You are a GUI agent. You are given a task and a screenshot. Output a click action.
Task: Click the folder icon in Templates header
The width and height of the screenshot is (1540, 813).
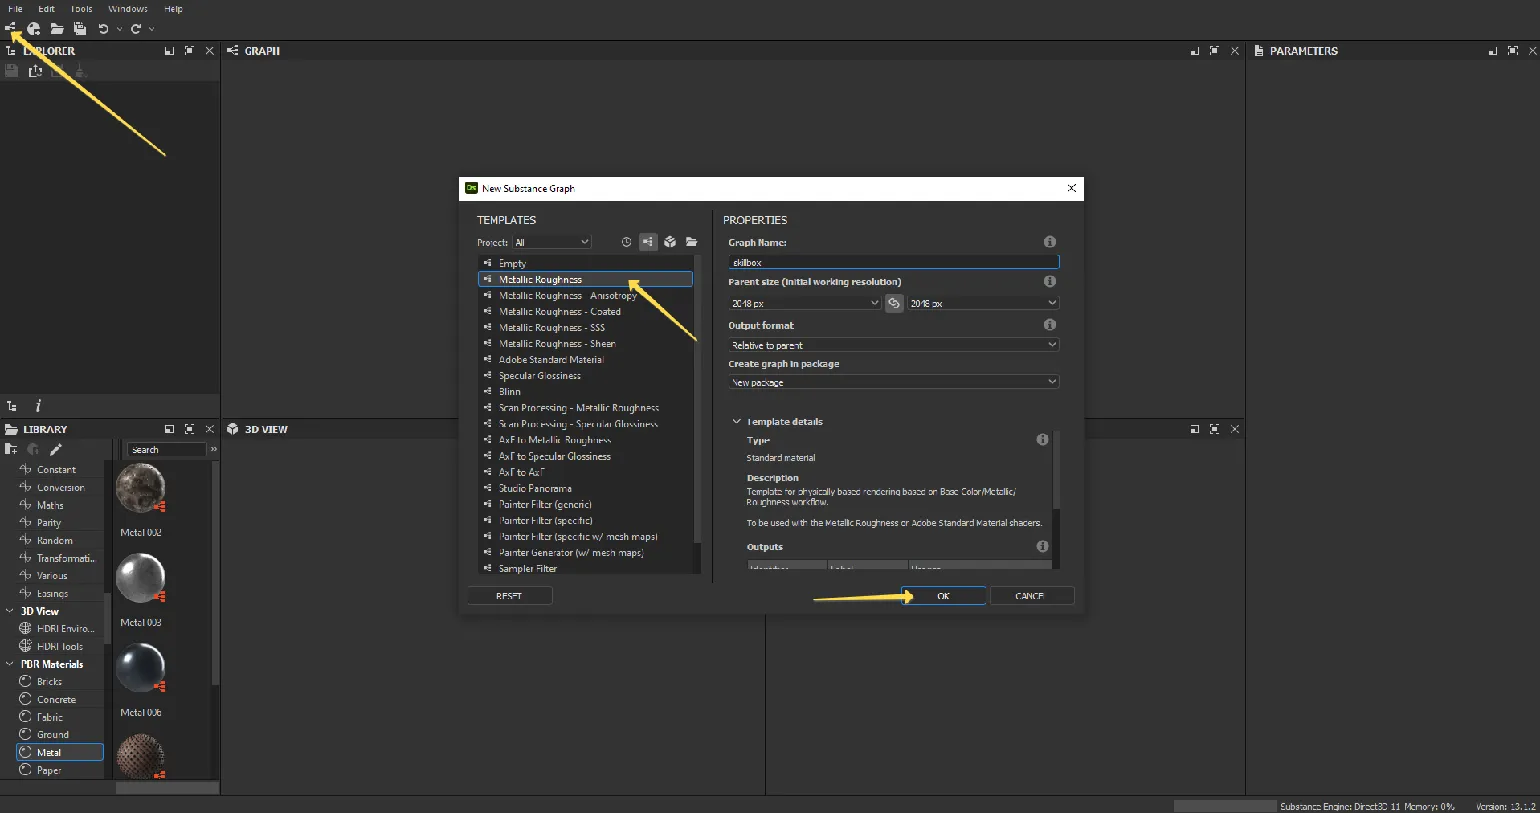[x=691, y=242]
